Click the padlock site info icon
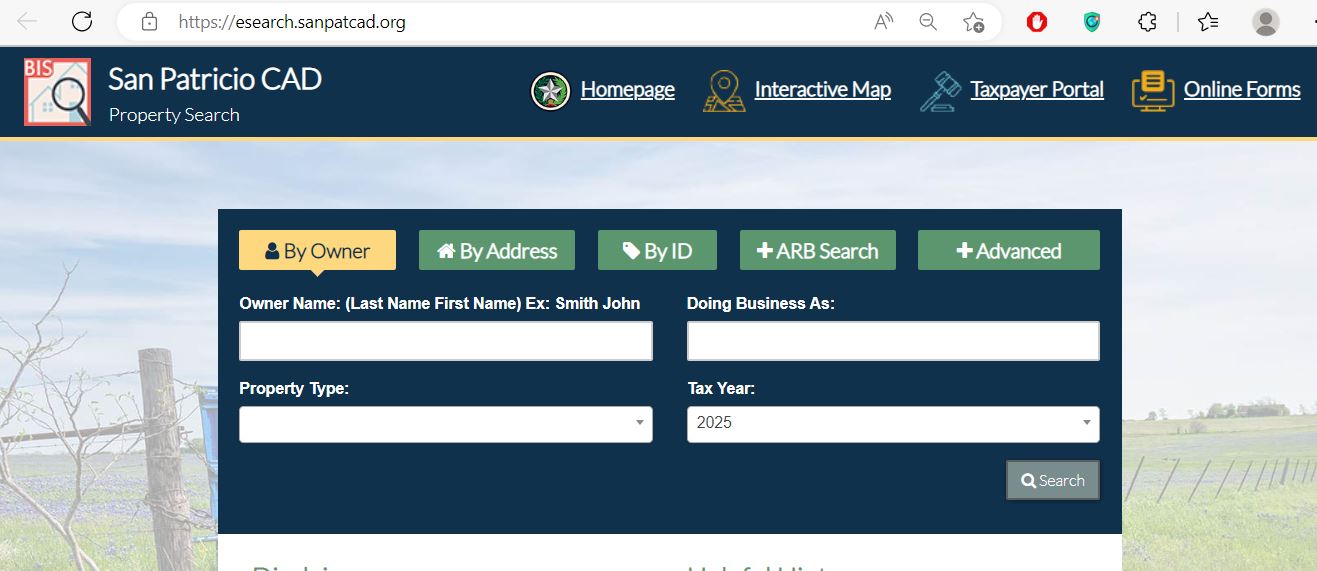Image resolution: width=1317 pixels, height=571 pixels. (x=149, y=21)
